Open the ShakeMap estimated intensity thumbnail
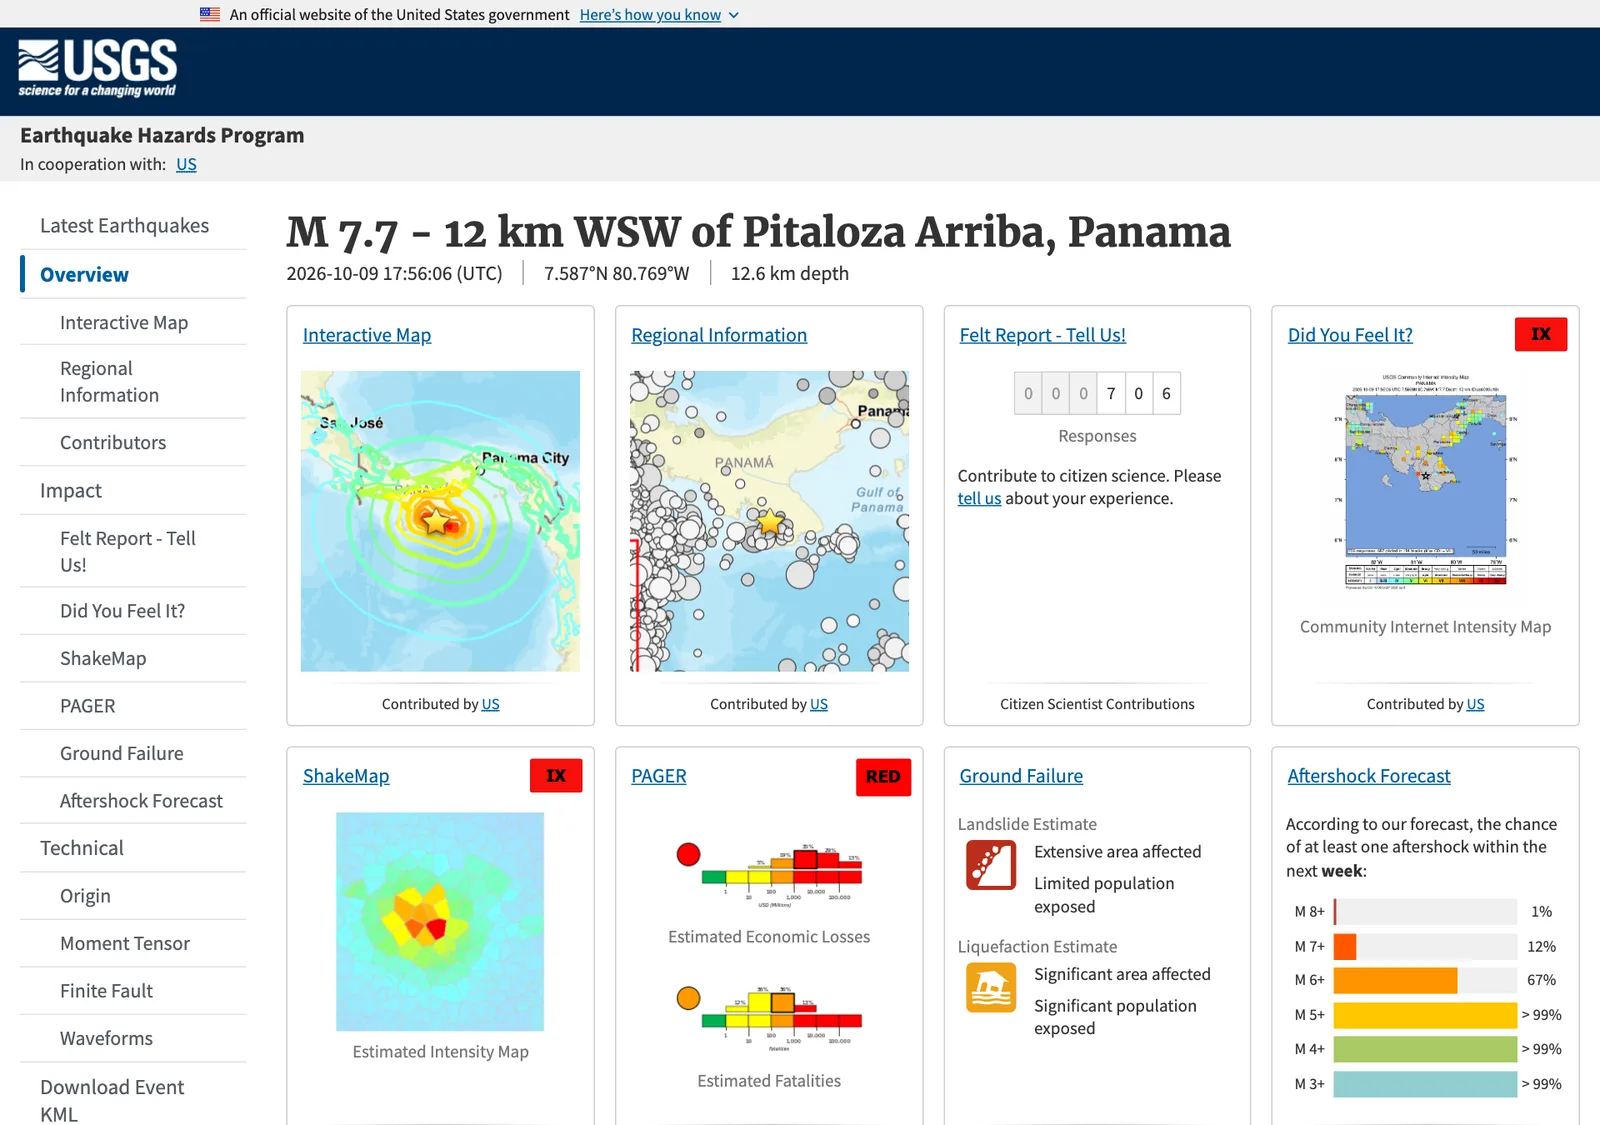Image resolution: width=1600 pixels, height=1125 pixels. click(x=440, y=921)
